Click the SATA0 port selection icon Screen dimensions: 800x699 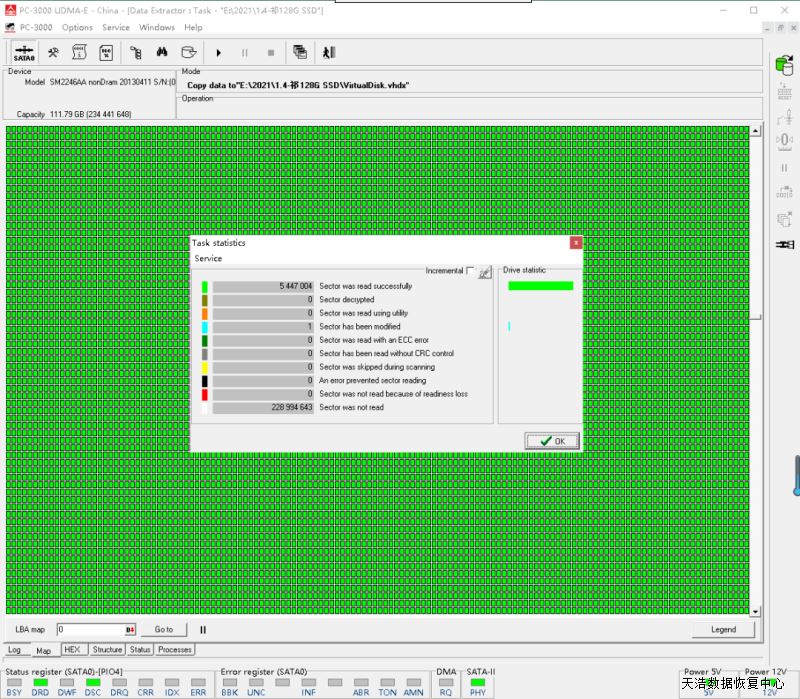coord(24,53)
